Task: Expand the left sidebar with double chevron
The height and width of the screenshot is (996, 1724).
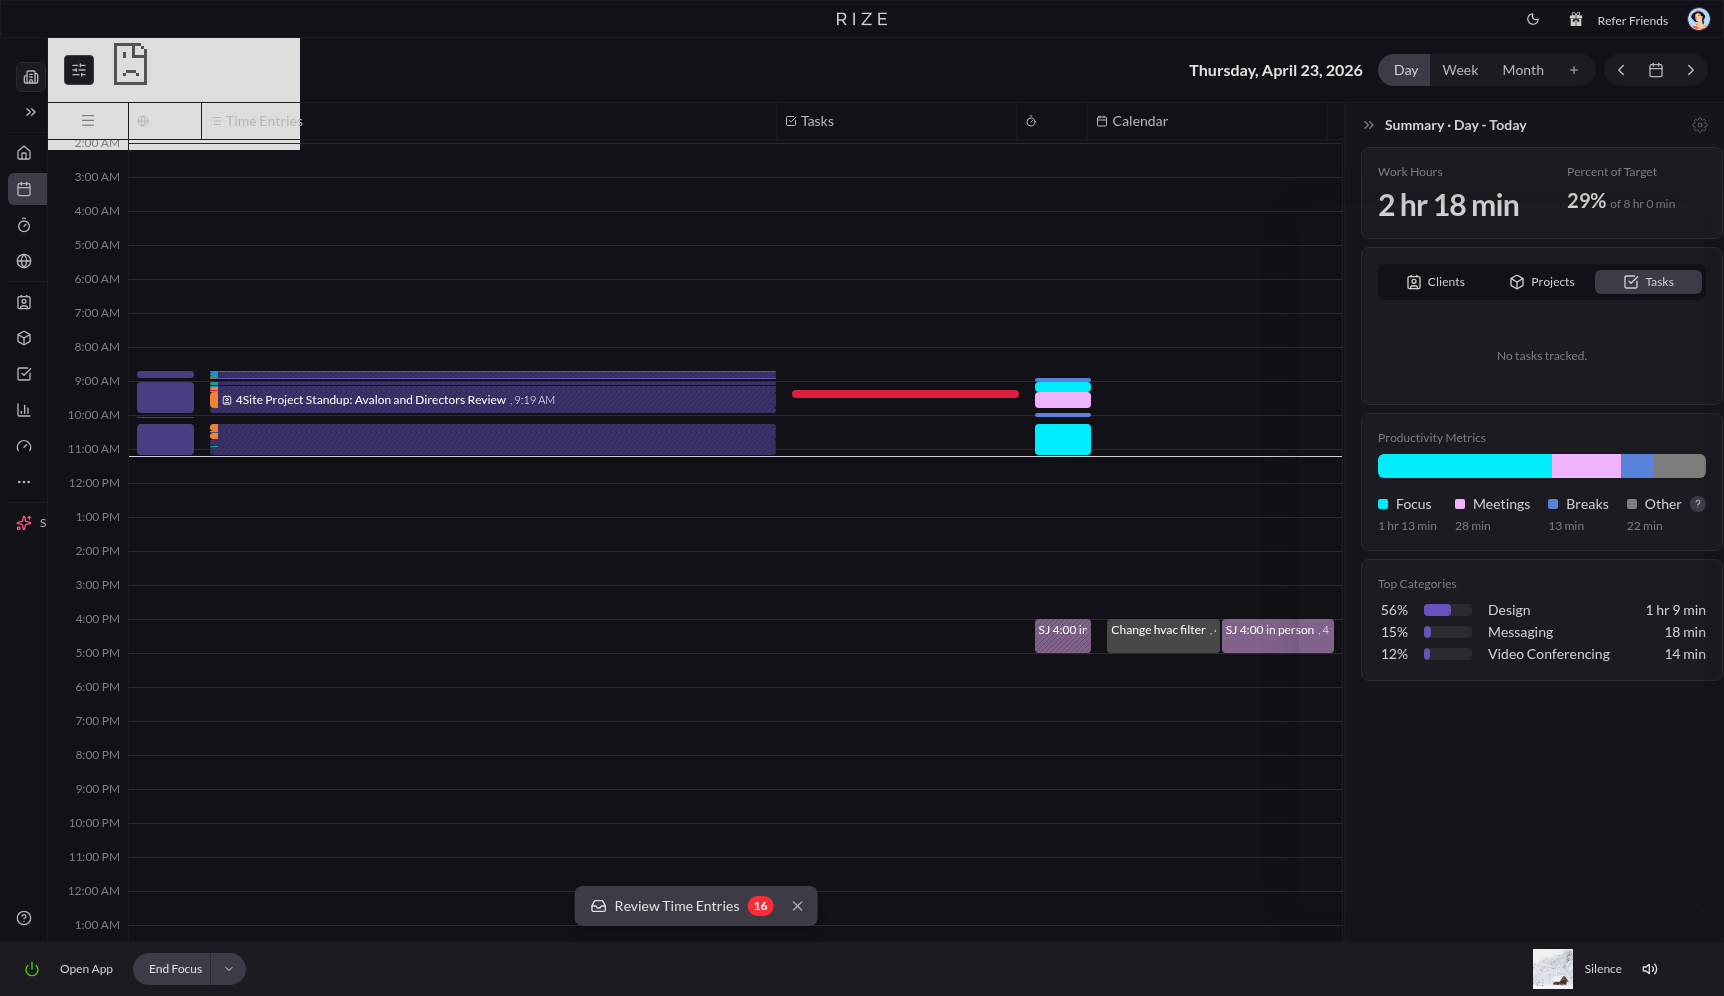Action: pyautogui.click(x=31, y=112)
